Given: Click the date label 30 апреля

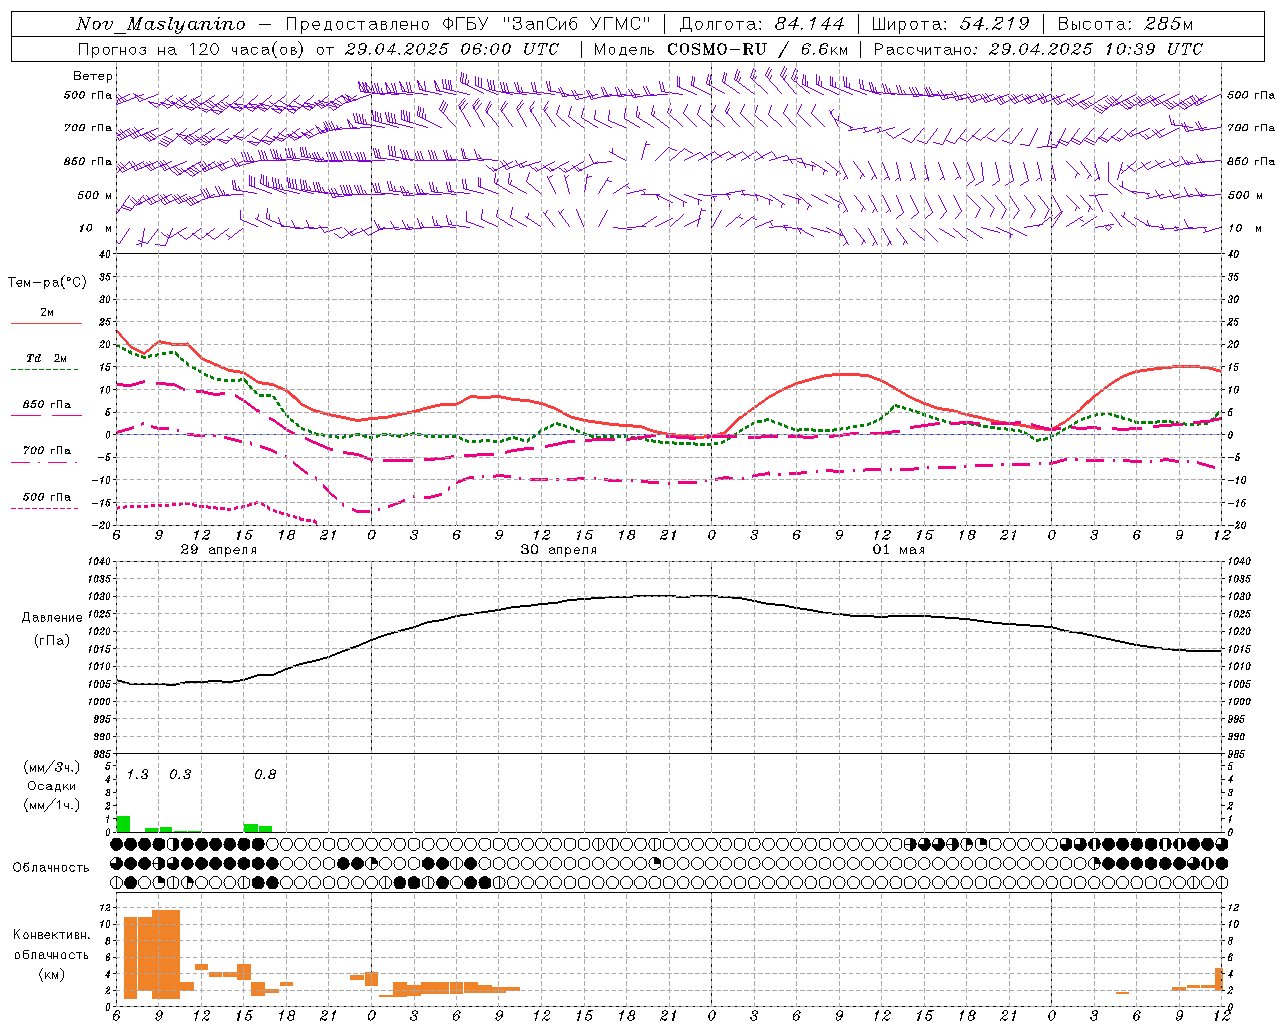Looking at the screenshot, I should pos(558,550).
